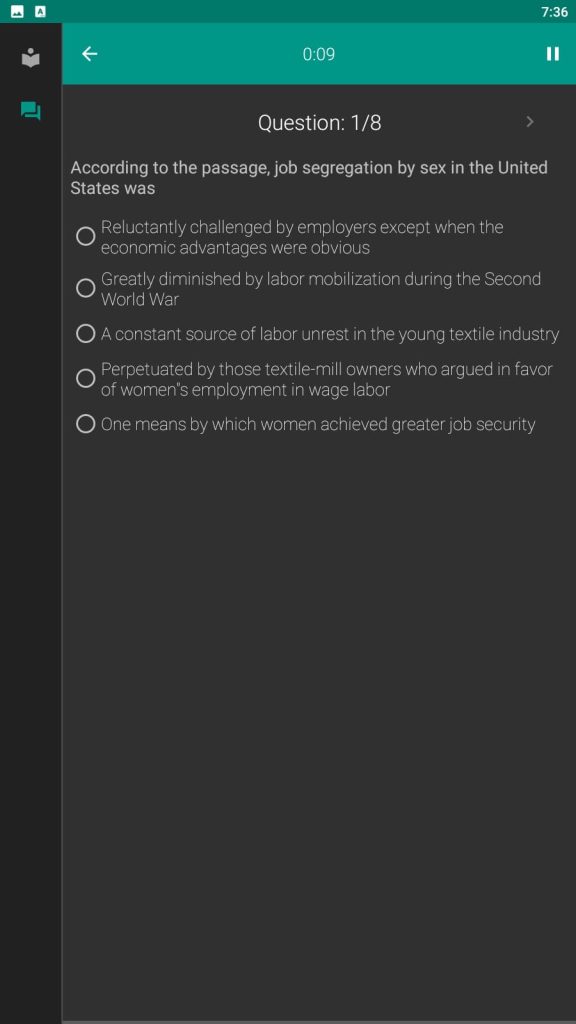Tap the 'A' keyboard icon in status bar
This screenshot has height=1024, width=576.
[x=40, y=12]
